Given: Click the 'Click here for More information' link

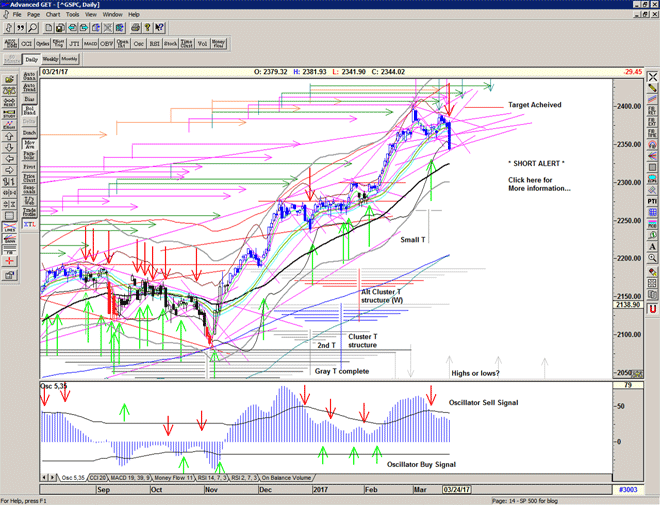Looking at the screenshot, I should click(538, 183).
